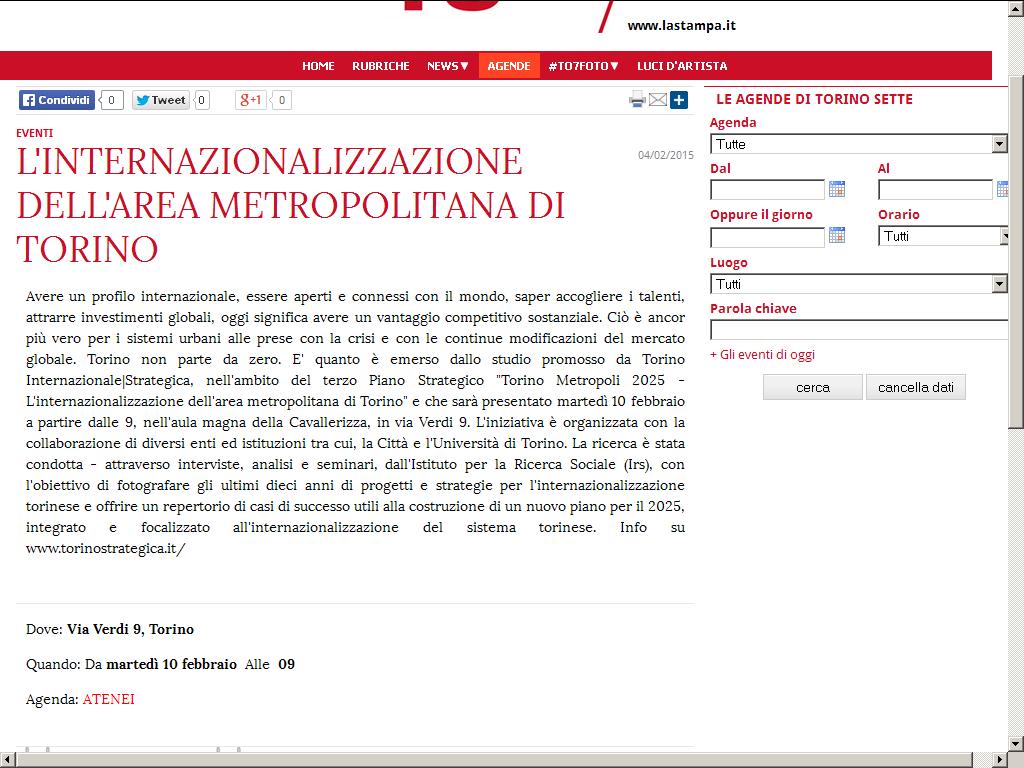Expand the NEWS menu

pos(447,66)
